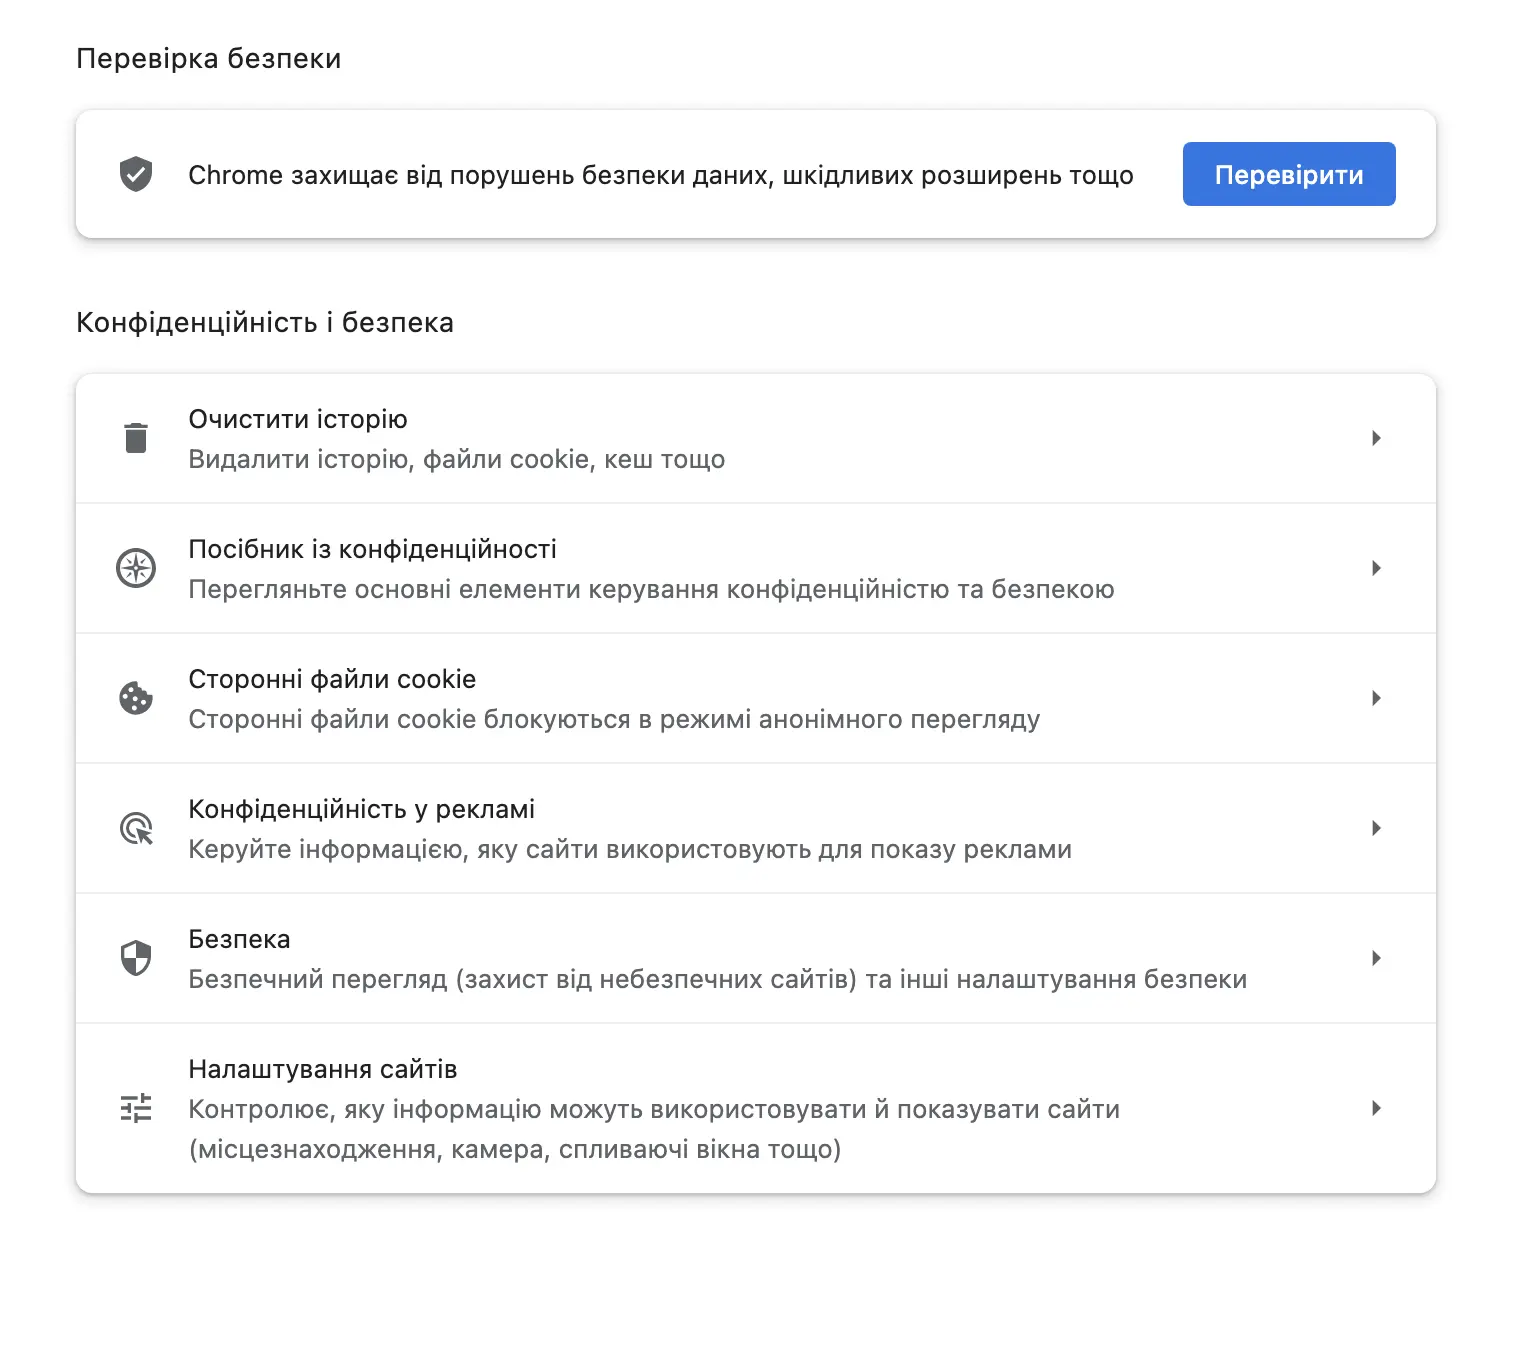Open Сторонні файли cookie title
The width and height of the screenshot is (1536, 1348).
coord(332,679)
